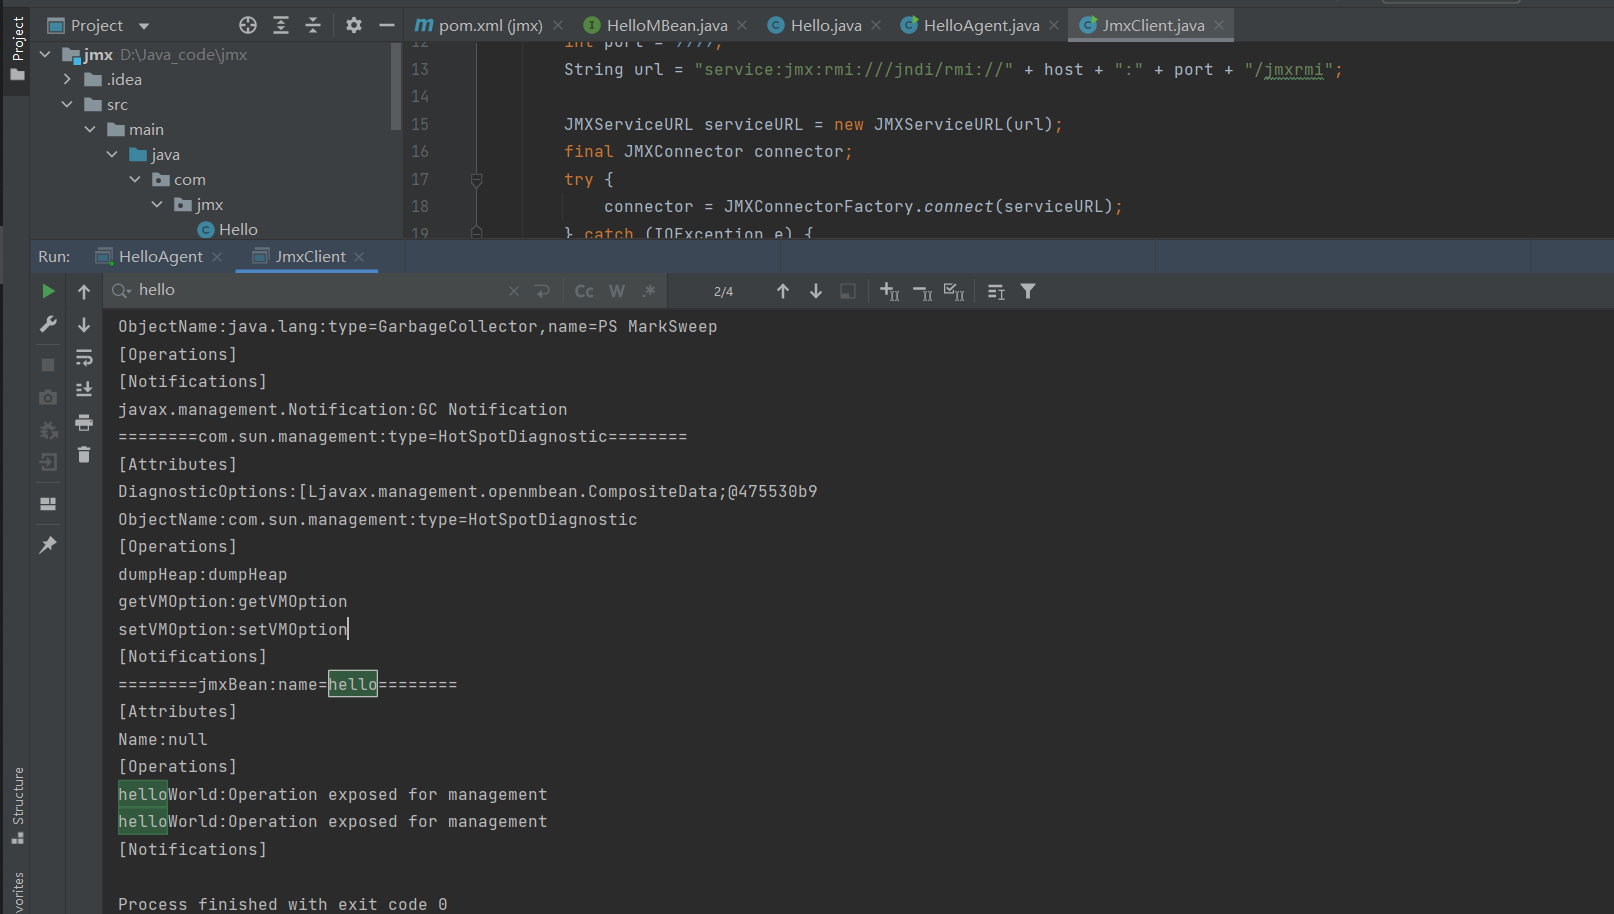Click the Debug bug icon in Run sidebar
The image size is (1614, 914).
pos(48,430)
